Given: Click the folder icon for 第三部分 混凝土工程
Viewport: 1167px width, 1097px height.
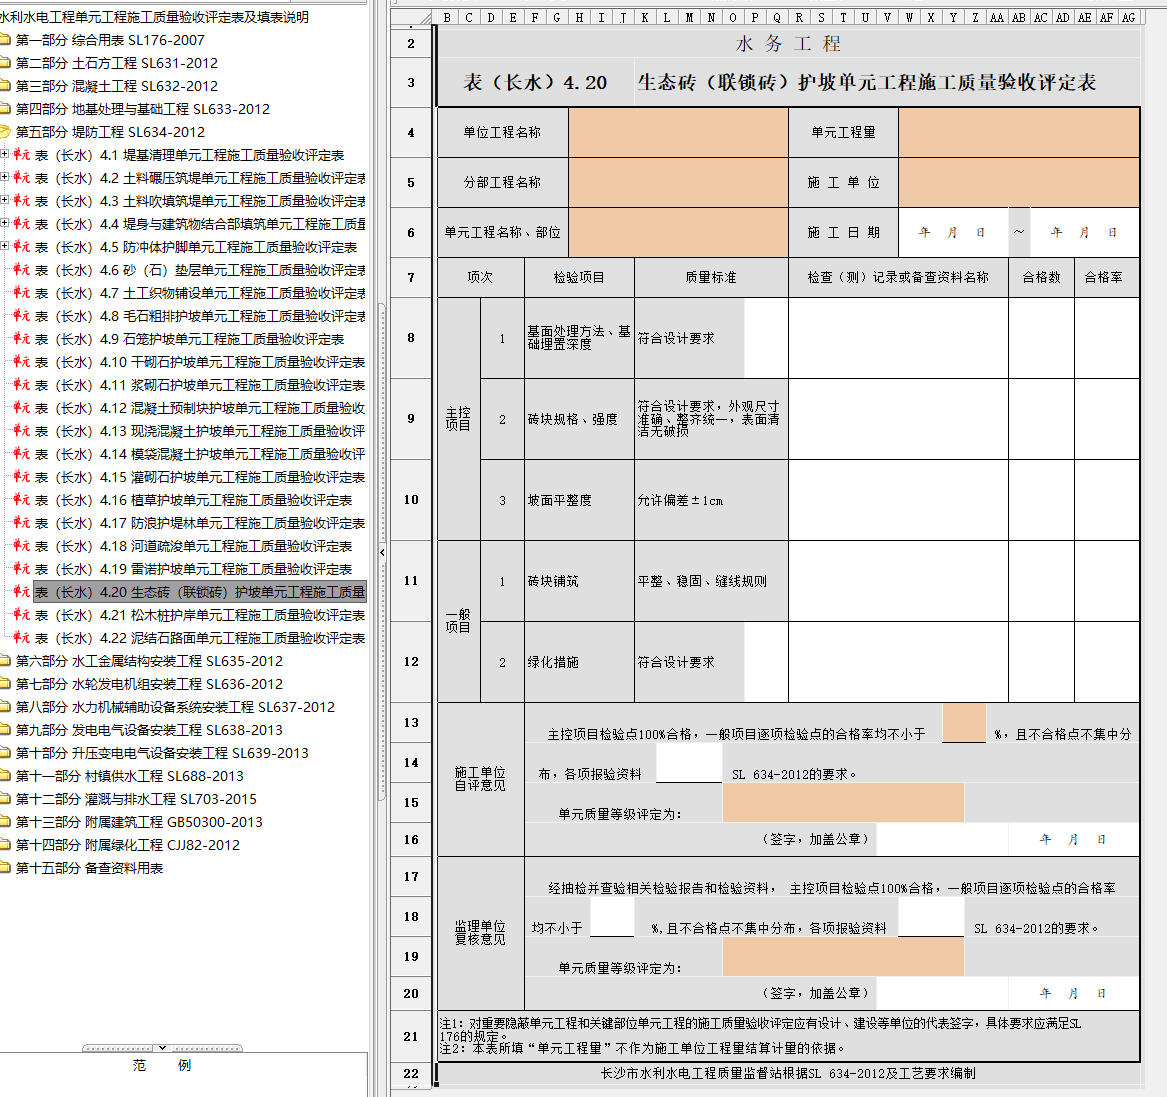Looking at the screenshot, I should (x=5, y=86).
